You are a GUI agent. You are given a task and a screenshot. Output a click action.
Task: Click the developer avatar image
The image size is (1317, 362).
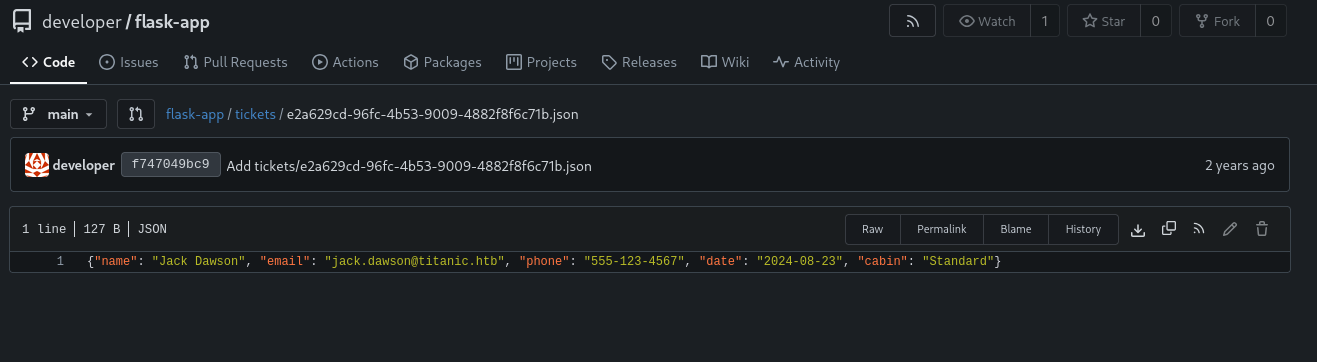37,165
